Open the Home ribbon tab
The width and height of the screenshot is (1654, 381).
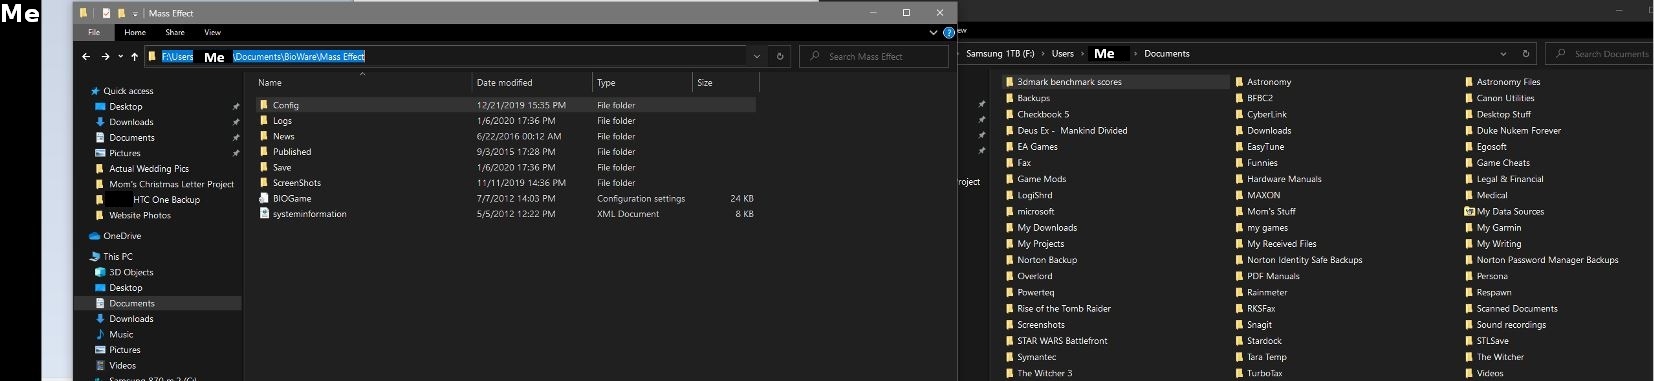point(135,32)
